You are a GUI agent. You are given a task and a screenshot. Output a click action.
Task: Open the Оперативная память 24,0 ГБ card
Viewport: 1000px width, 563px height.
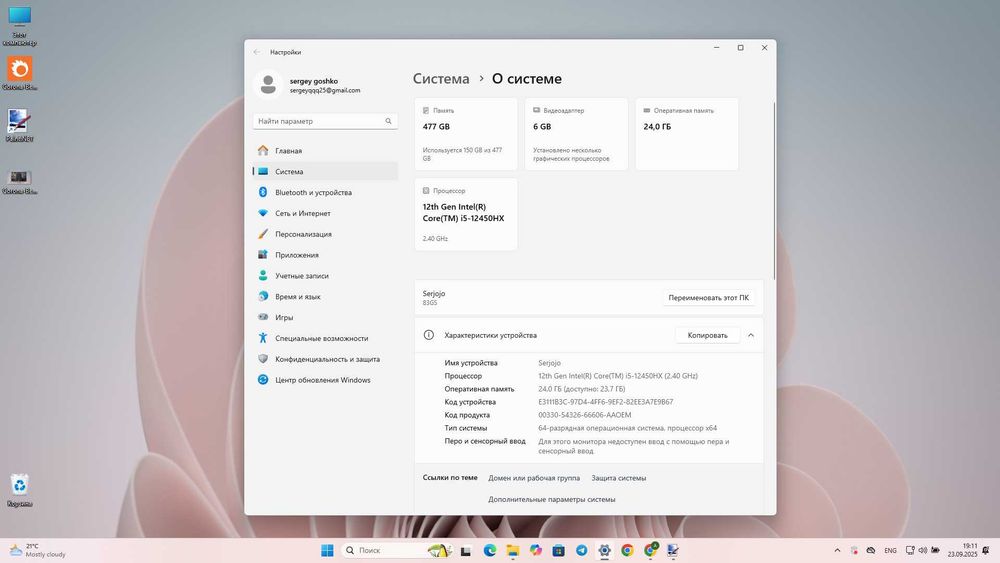pyautogui.click(x=687, y=134)
